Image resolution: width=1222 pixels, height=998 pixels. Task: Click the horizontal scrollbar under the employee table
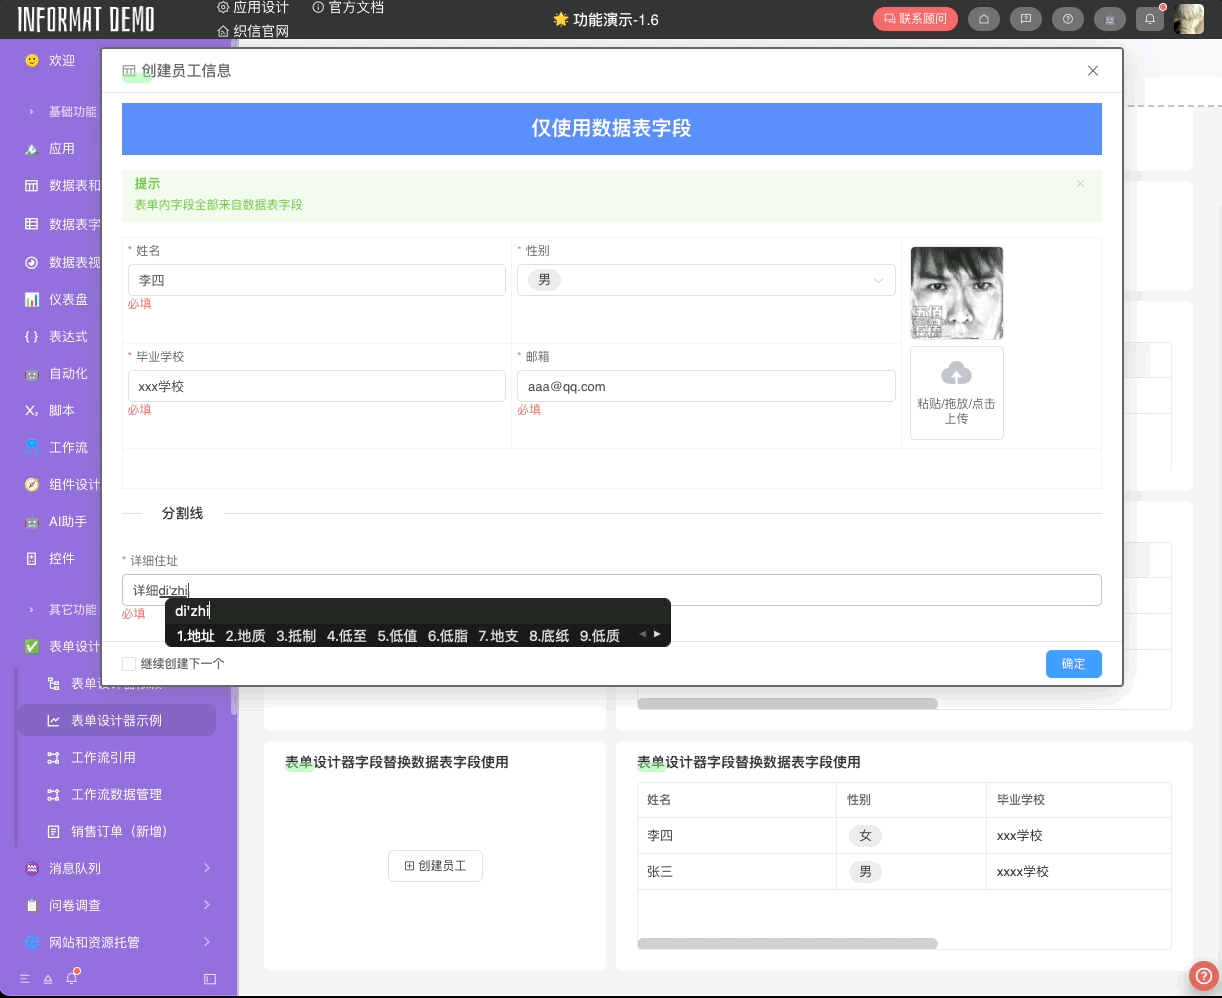[787, 944]
